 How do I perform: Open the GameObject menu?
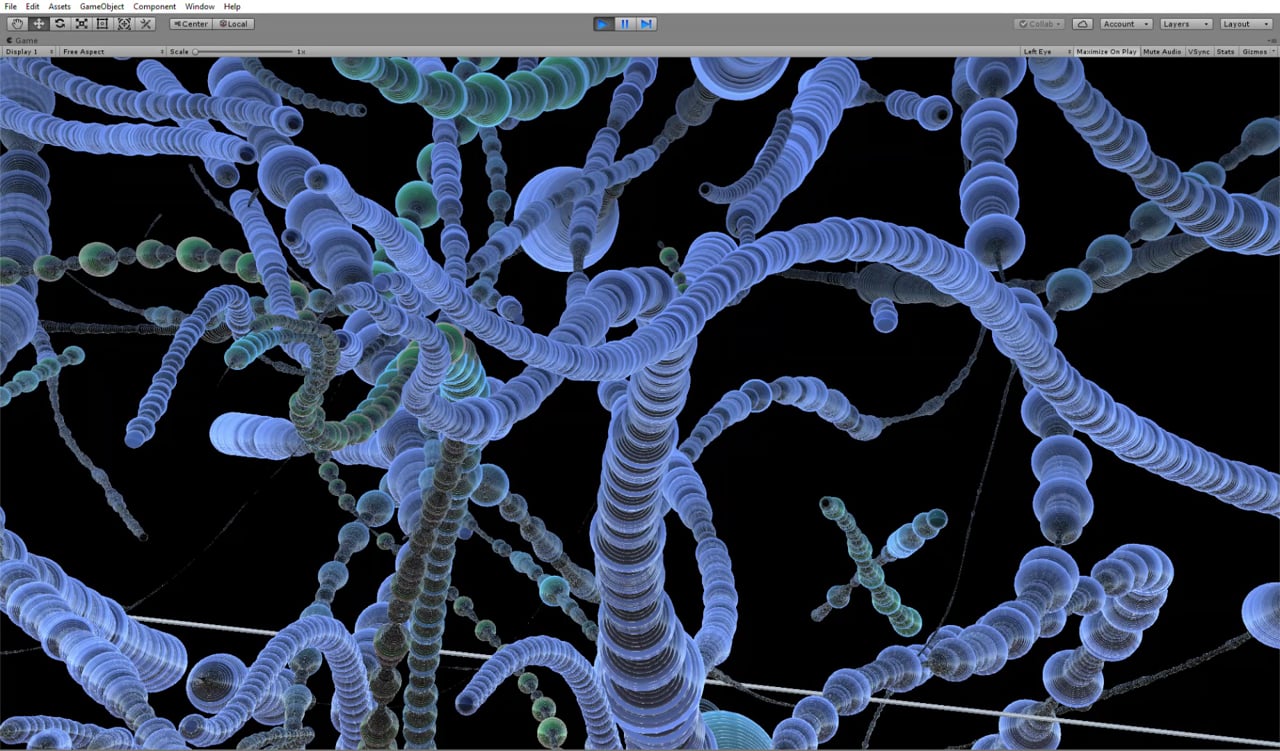pos(102,6)
